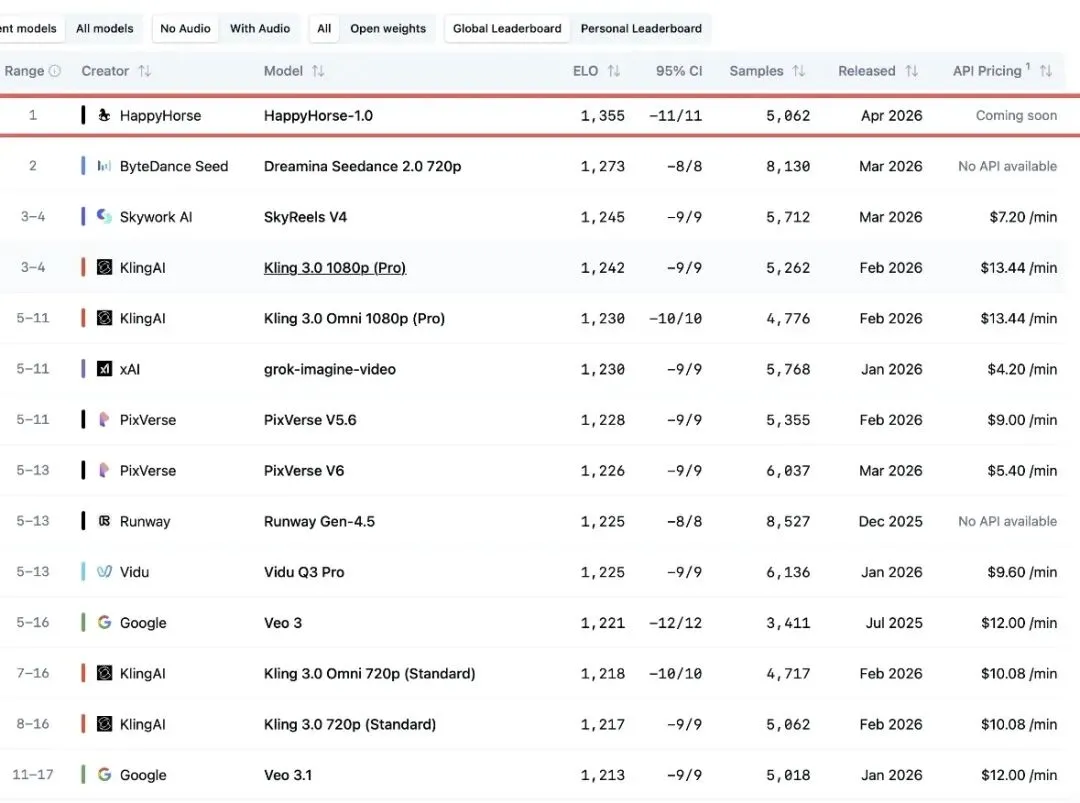This screenshot has height=803, width=1080.
Task: Click the ByteDance Seed creator name
Action: pos(174,166)
